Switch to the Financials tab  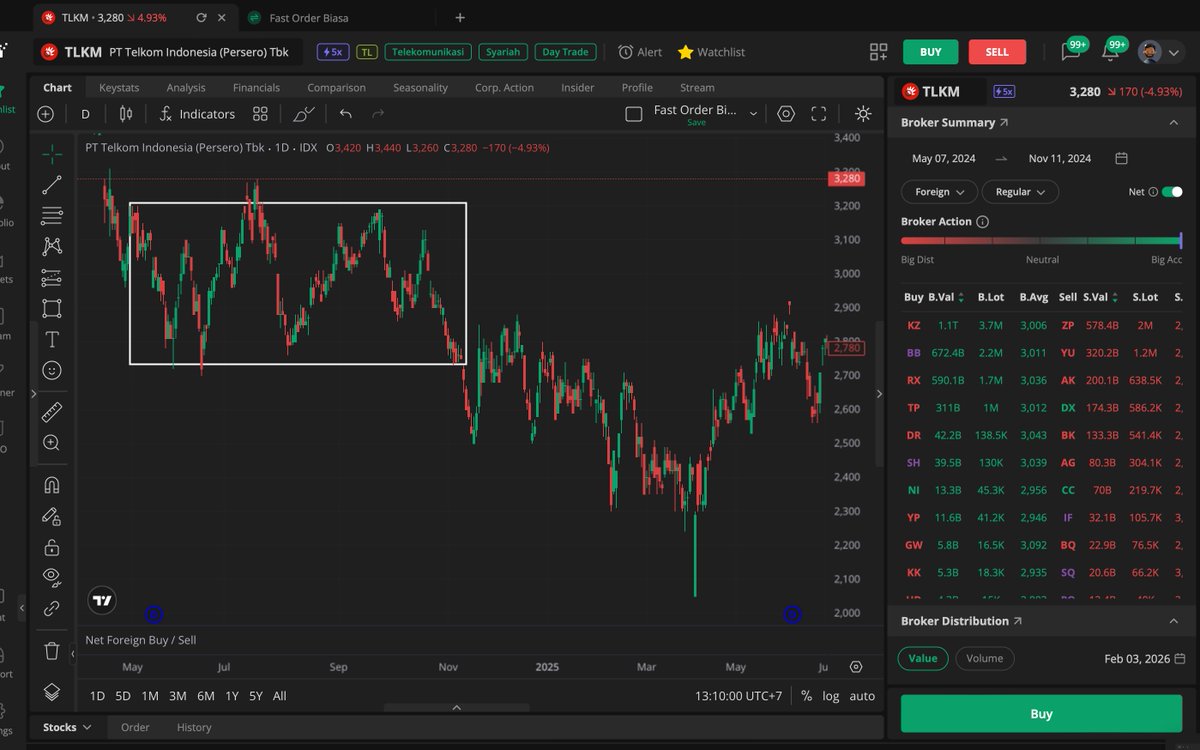pyautogui.click(x=256, y=88)
